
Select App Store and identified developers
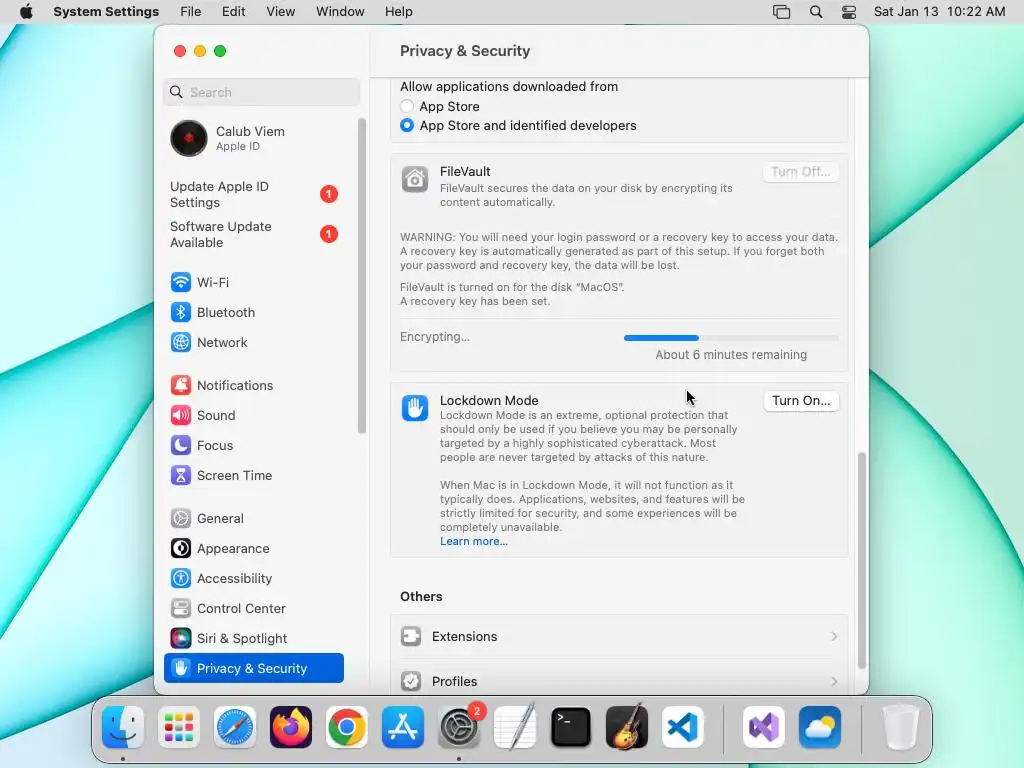[407, 125]
